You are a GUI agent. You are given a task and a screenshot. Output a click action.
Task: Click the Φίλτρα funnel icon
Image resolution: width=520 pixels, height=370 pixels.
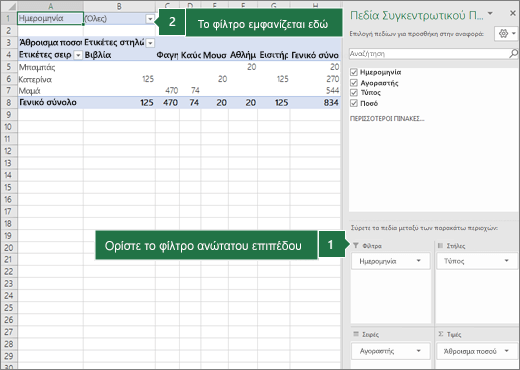pos(356,246)
